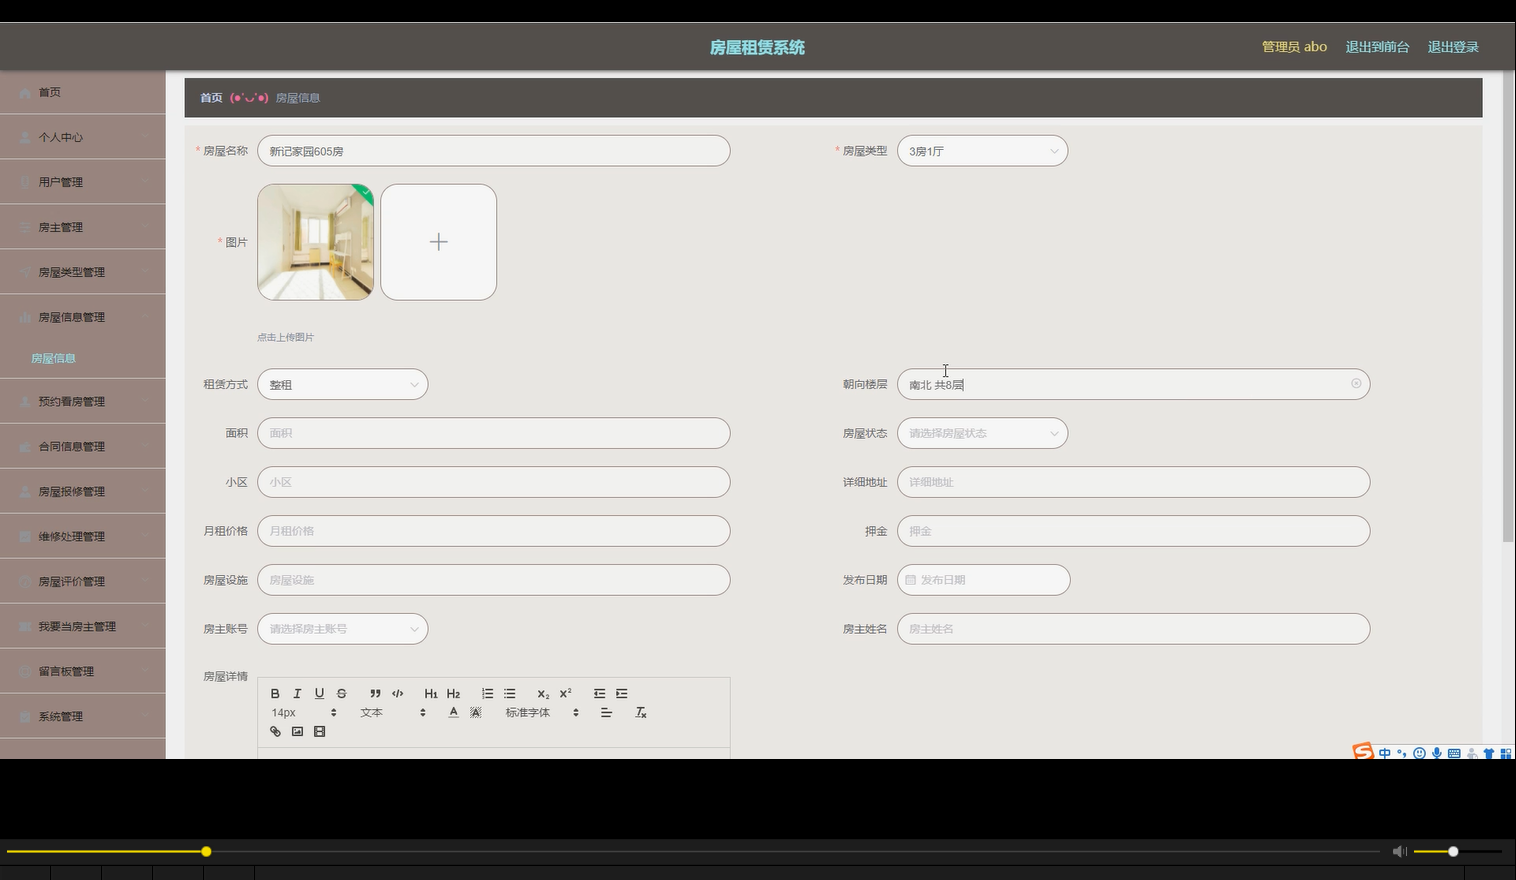Apply italic formatting in the rich text editor

297,693
